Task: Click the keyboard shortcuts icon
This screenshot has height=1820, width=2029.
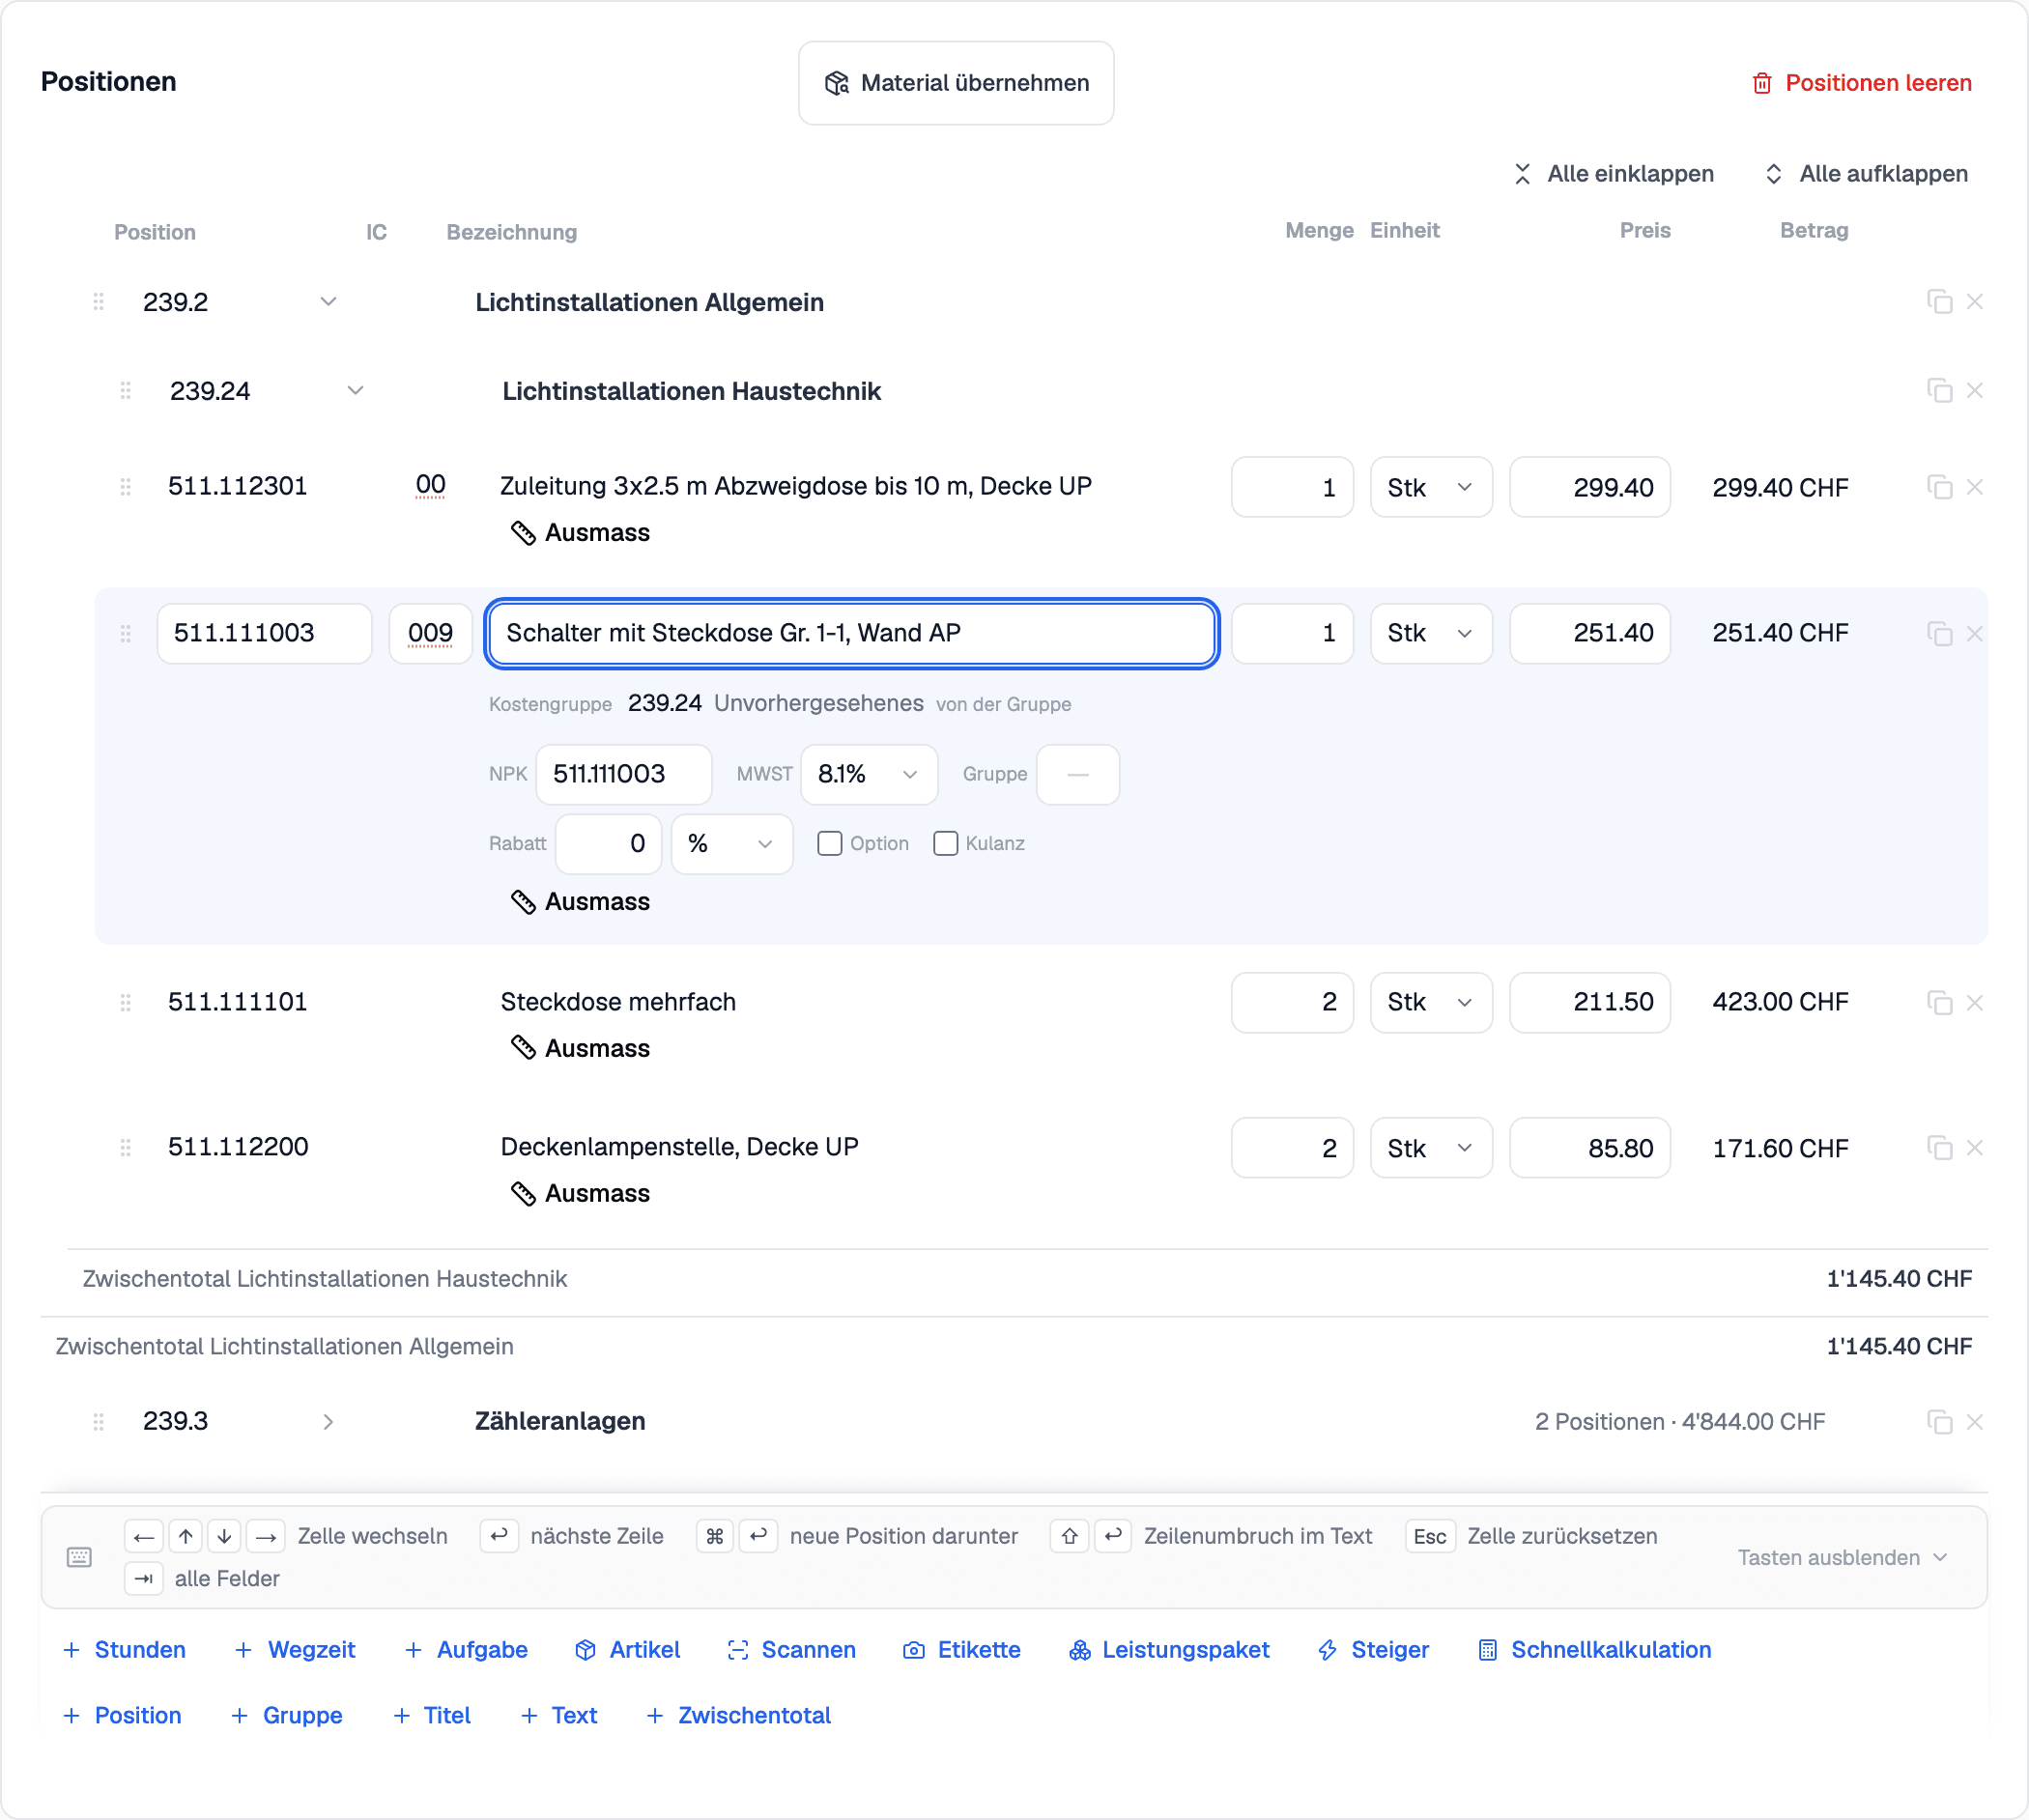Action: click(79, 1557)
